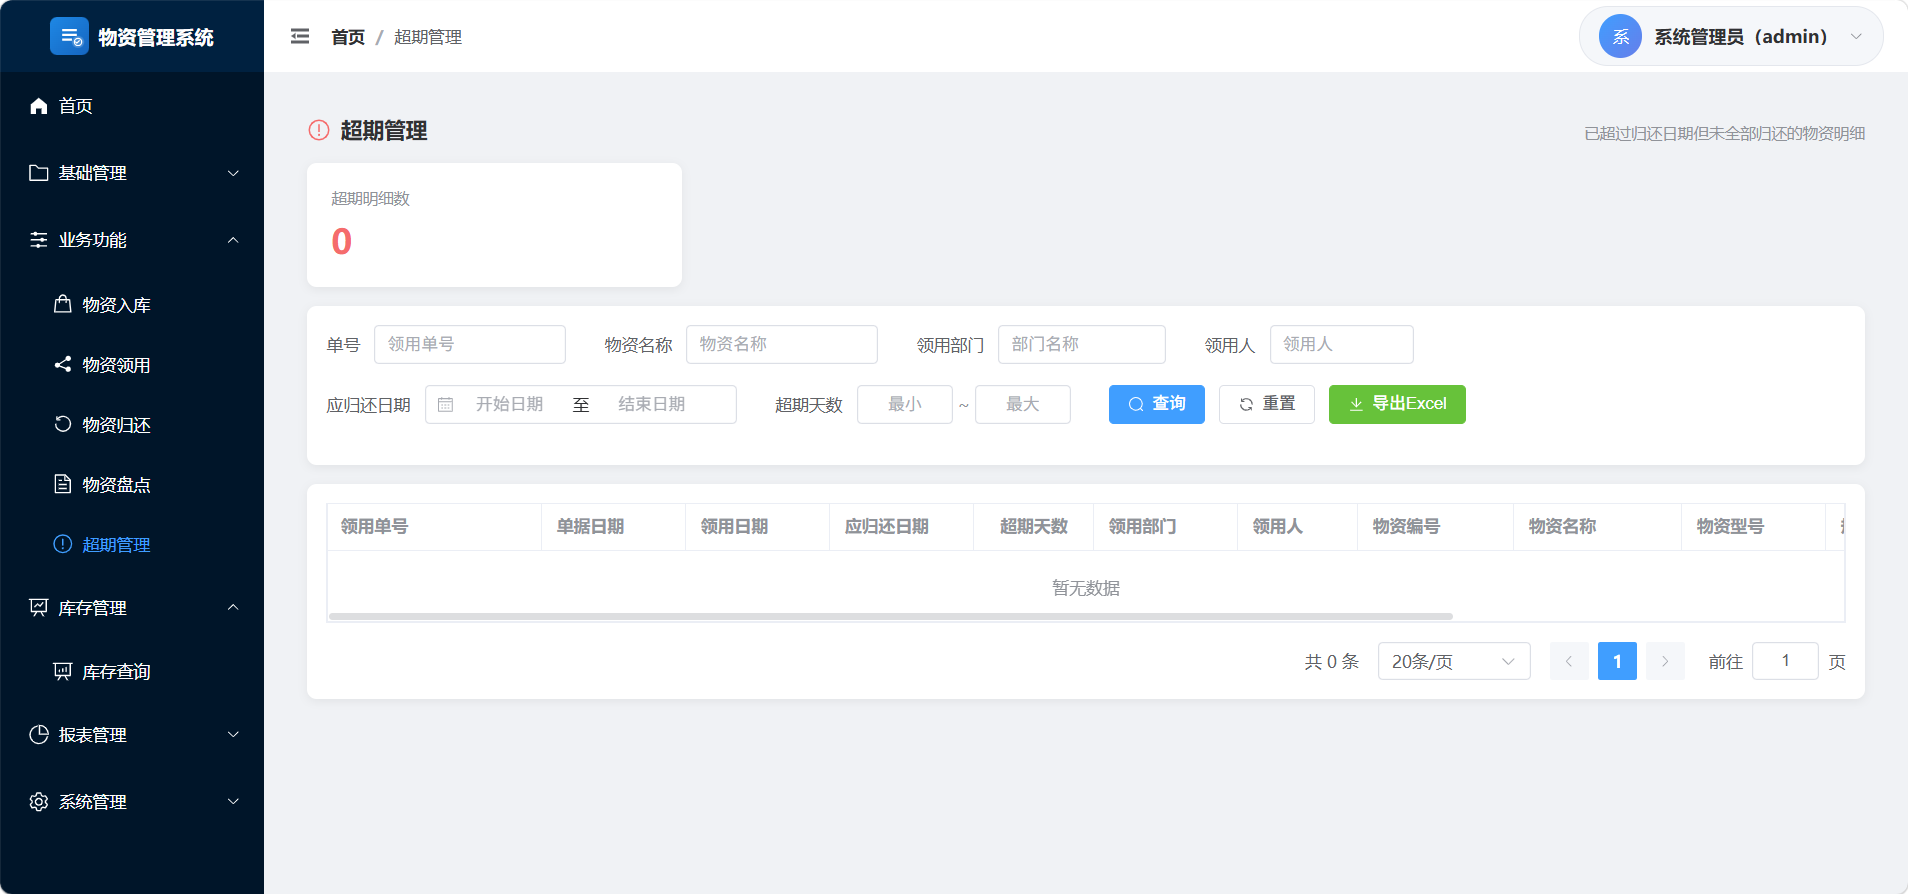This screenshot has height=894, width=1908.
Task: Click the admin avatar icon
Action: pos(1620,37)
